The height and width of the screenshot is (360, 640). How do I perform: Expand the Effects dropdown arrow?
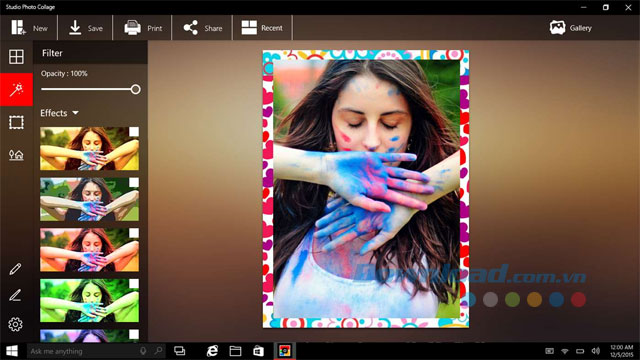pyautogui.click(x=76, y=113)
